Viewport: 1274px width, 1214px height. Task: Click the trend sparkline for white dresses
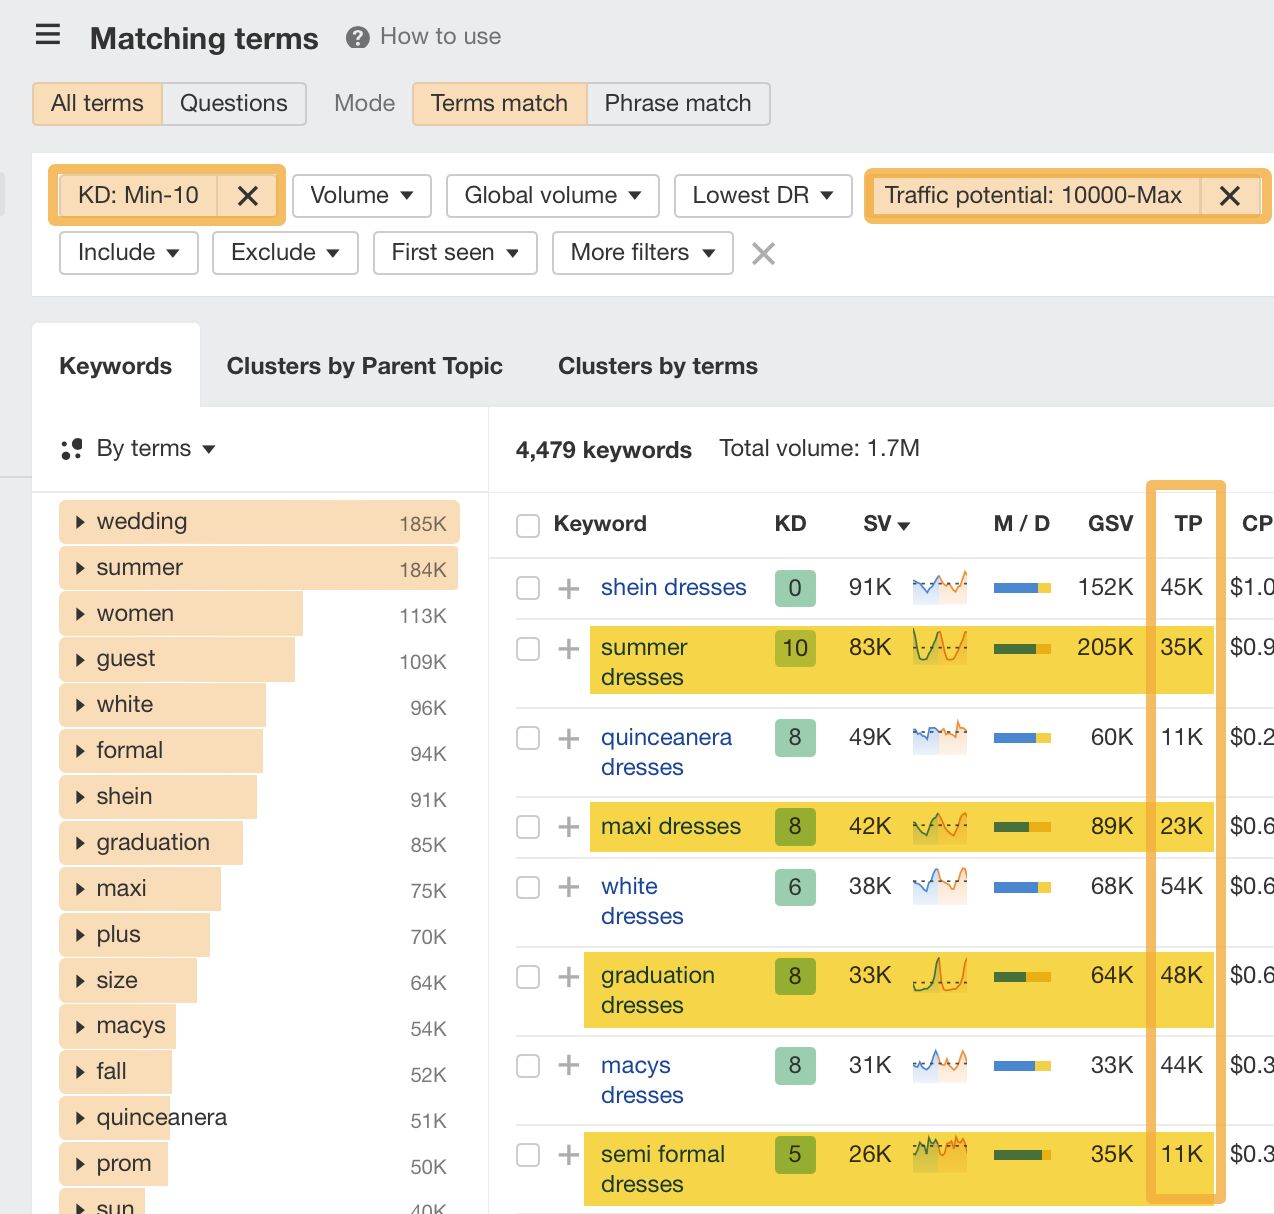pos(940,887)
